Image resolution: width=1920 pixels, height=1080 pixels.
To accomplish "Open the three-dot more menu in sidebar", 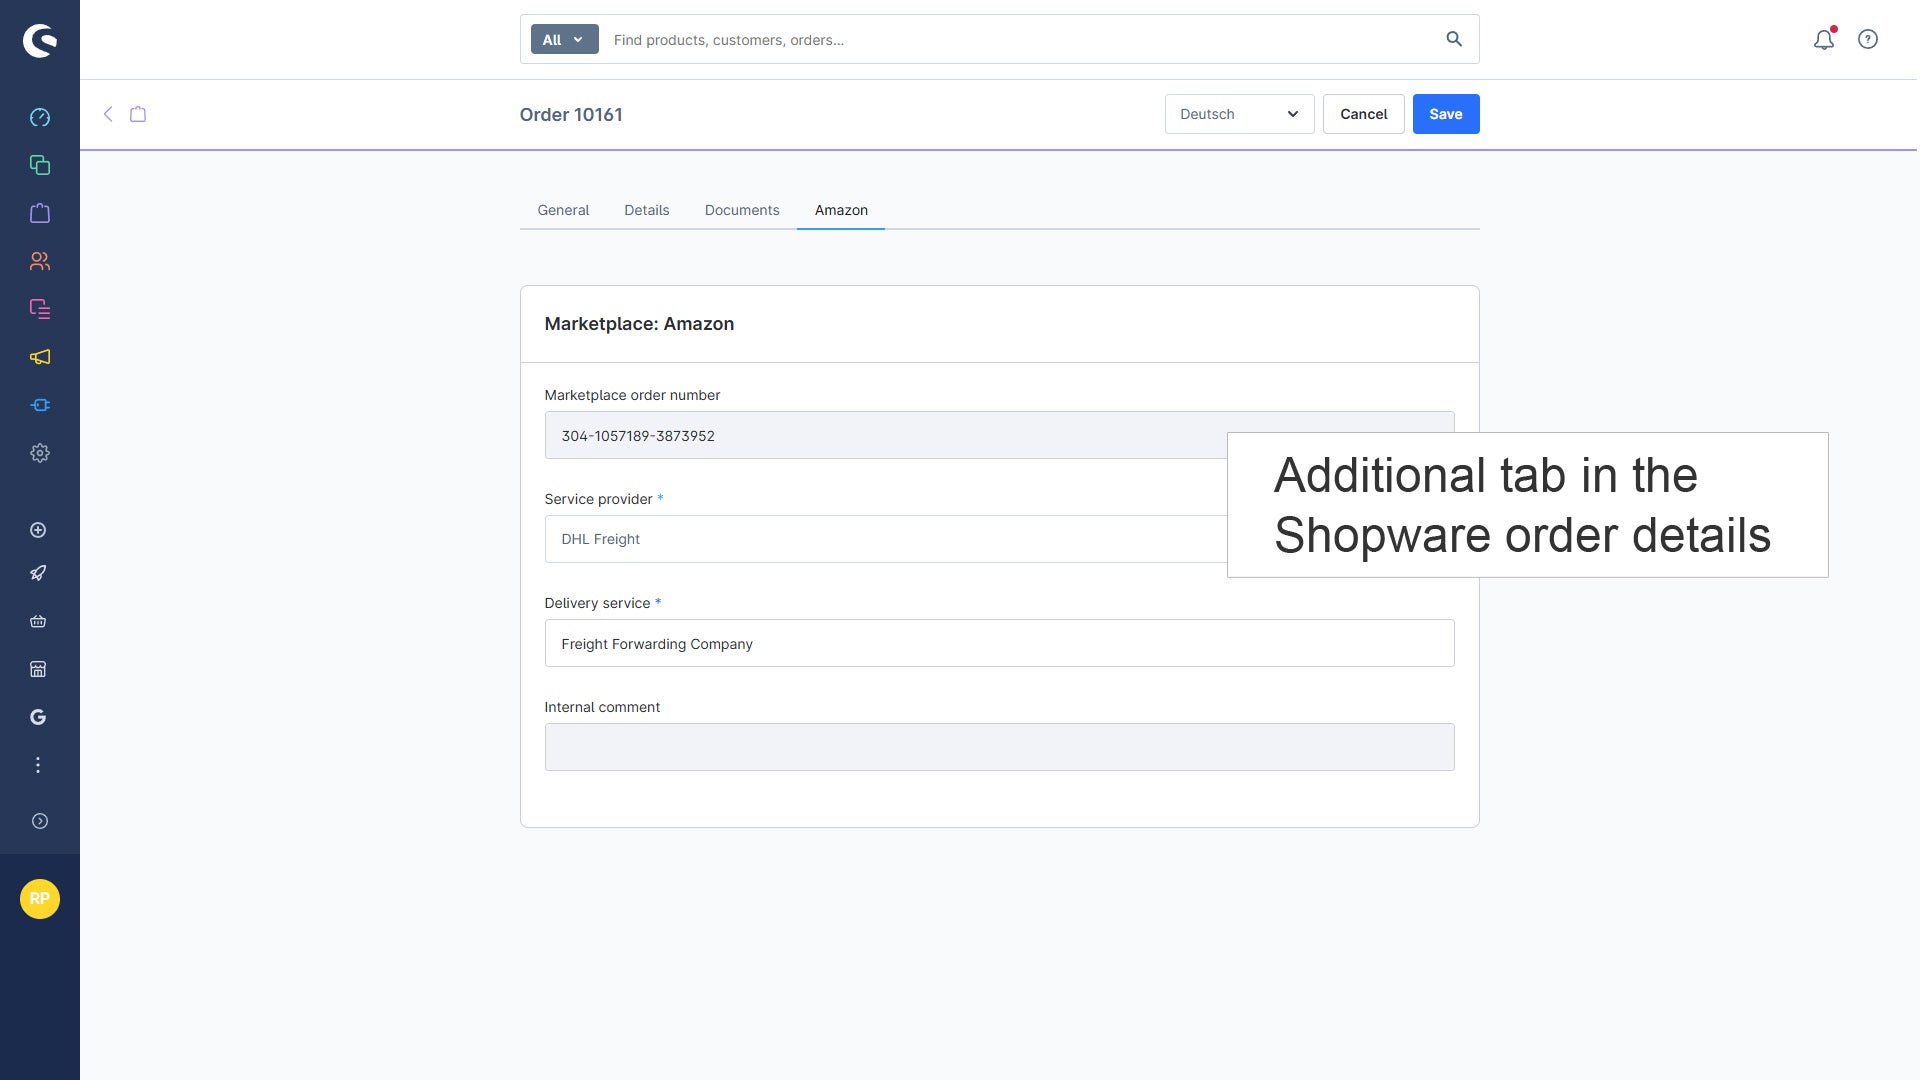I will point(38,765).
